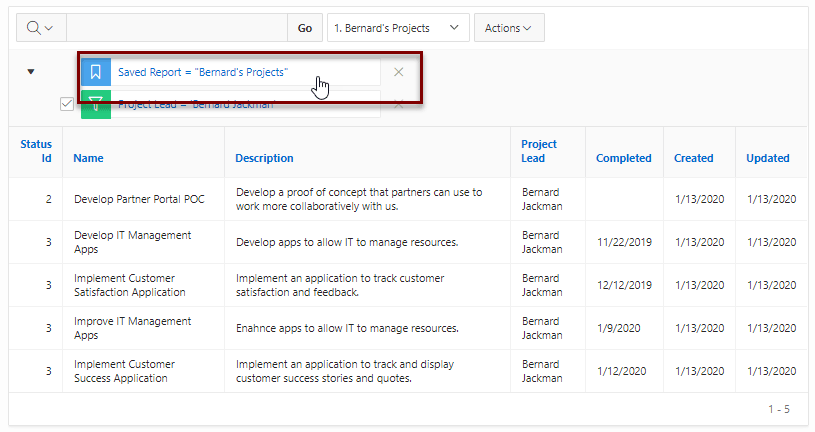Image resolution: width=815 pixels, height=432 pixels.
Task: Open the Saved Report Bernard's Projects link
Action: [x=203, y=72]
